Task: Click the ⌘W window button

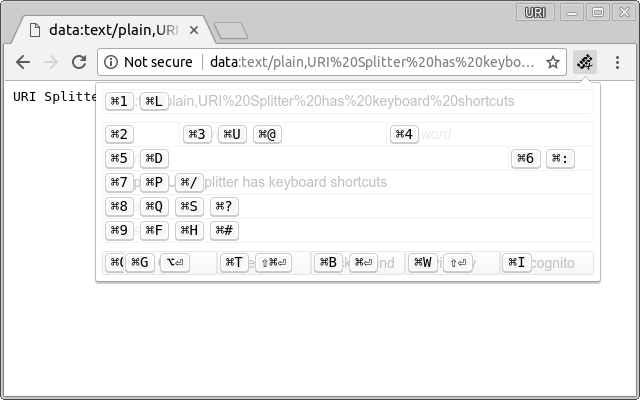Action: point(453,263)
